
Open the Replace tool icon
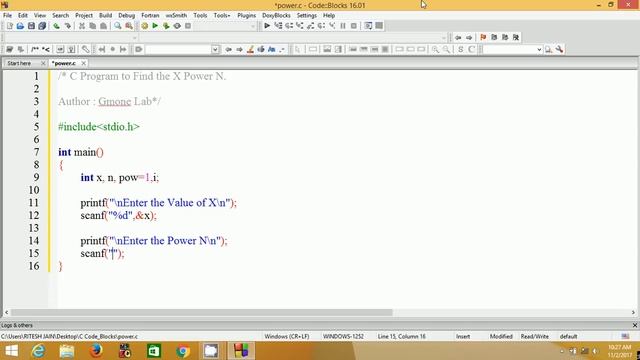(x=129, y=26)
